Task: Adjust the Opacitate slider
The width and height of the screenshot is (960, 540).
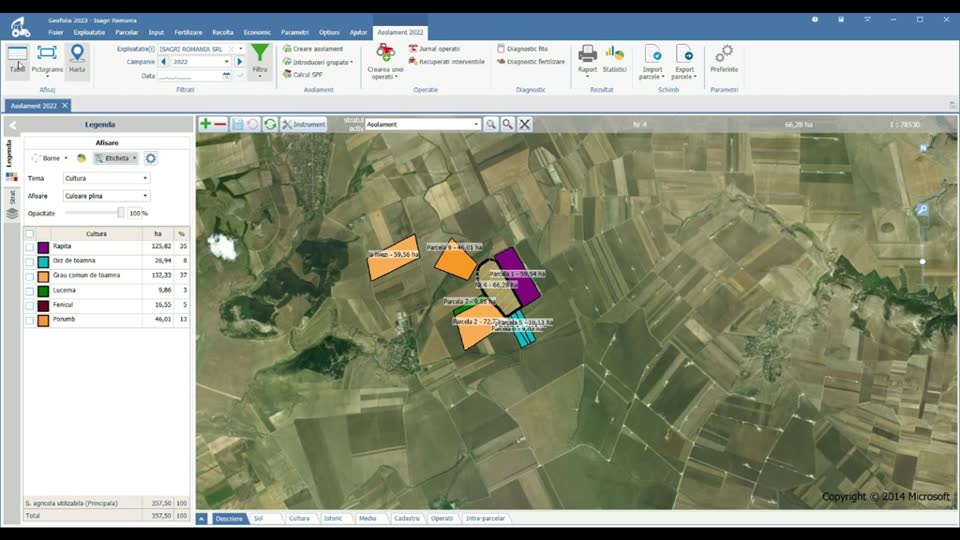Action: pyautogui.click(x=121, y=213)
